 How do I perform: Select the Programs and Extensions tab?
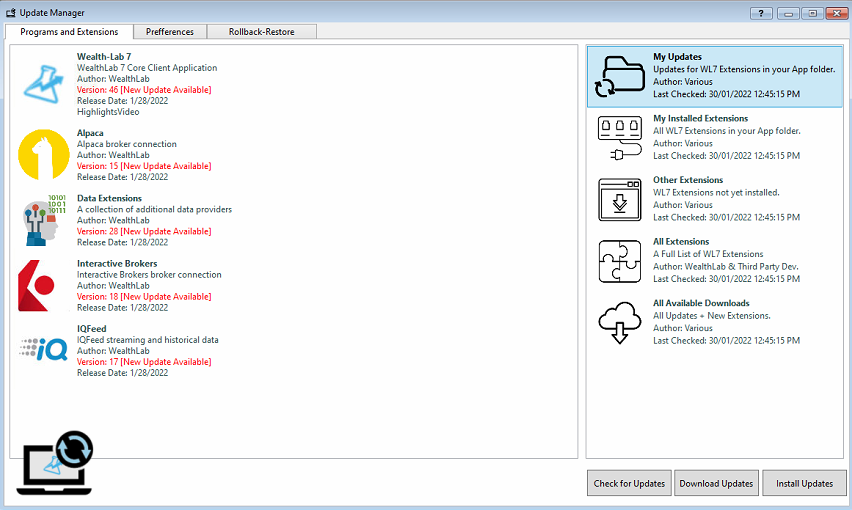pyautogui.click(x=69, y=32)
